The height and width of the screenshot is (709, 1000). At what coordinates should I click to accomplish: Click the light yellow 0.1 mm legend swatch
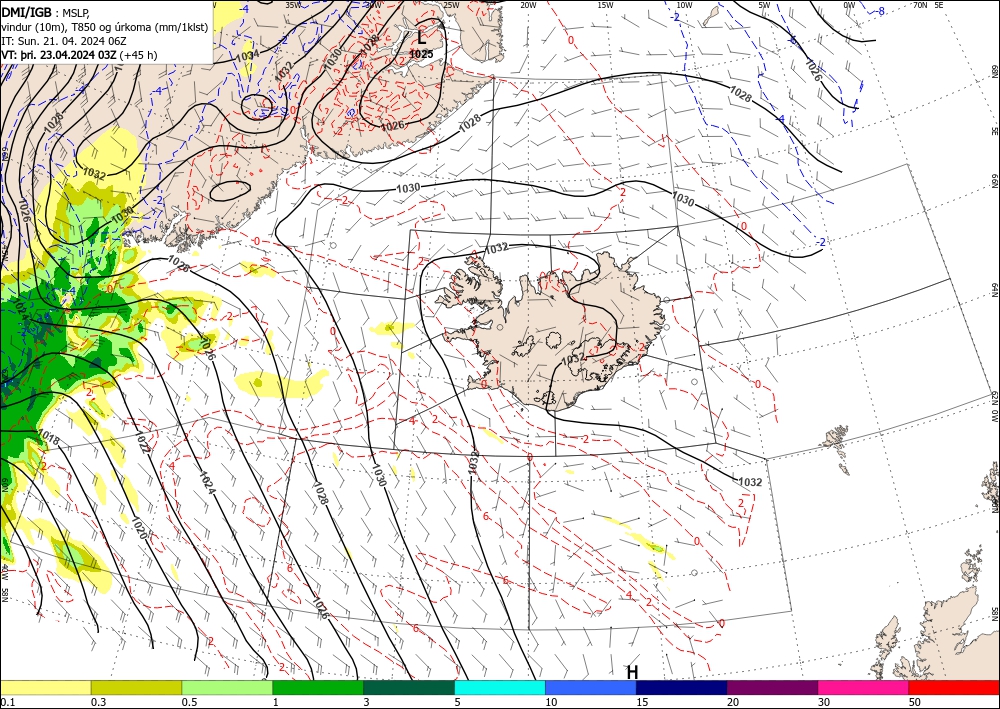45,687
